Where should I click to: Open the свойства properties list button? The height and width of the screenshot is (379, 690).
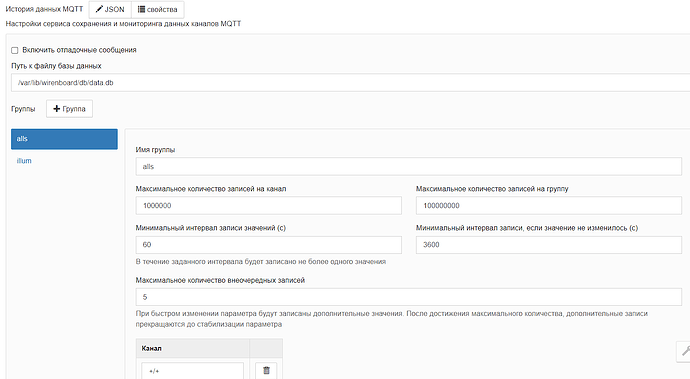tap(158, 9)
